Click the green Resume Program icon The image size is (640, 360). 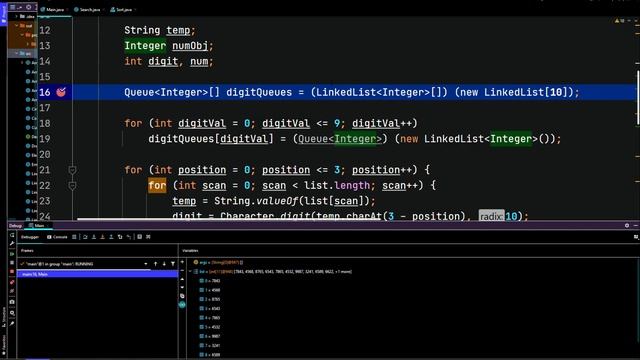coord(12,254)
